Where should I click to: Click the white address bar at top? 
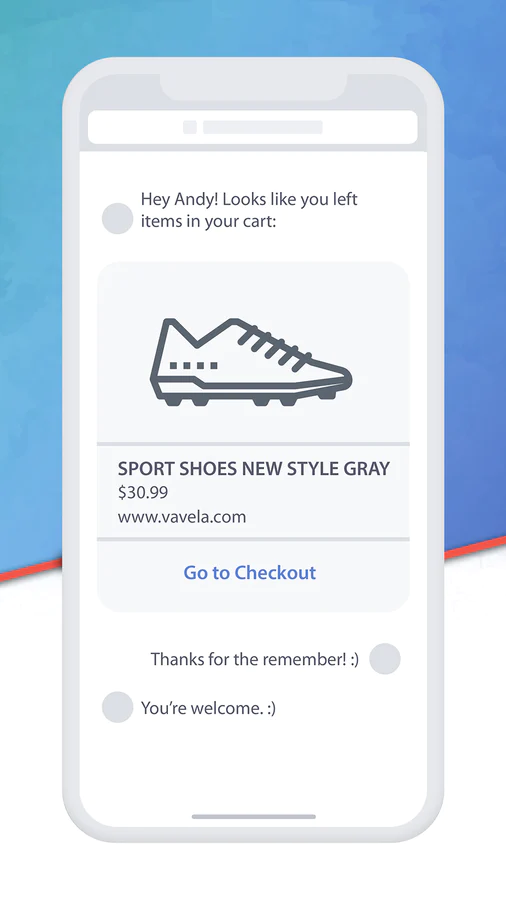pyautogui.click(x=252, y=127)
